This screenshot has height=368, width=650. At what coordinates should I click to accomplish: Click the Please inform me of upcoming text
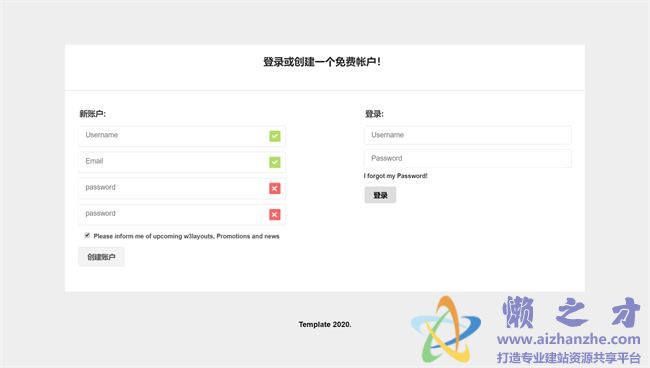click(x=186, y=236)
